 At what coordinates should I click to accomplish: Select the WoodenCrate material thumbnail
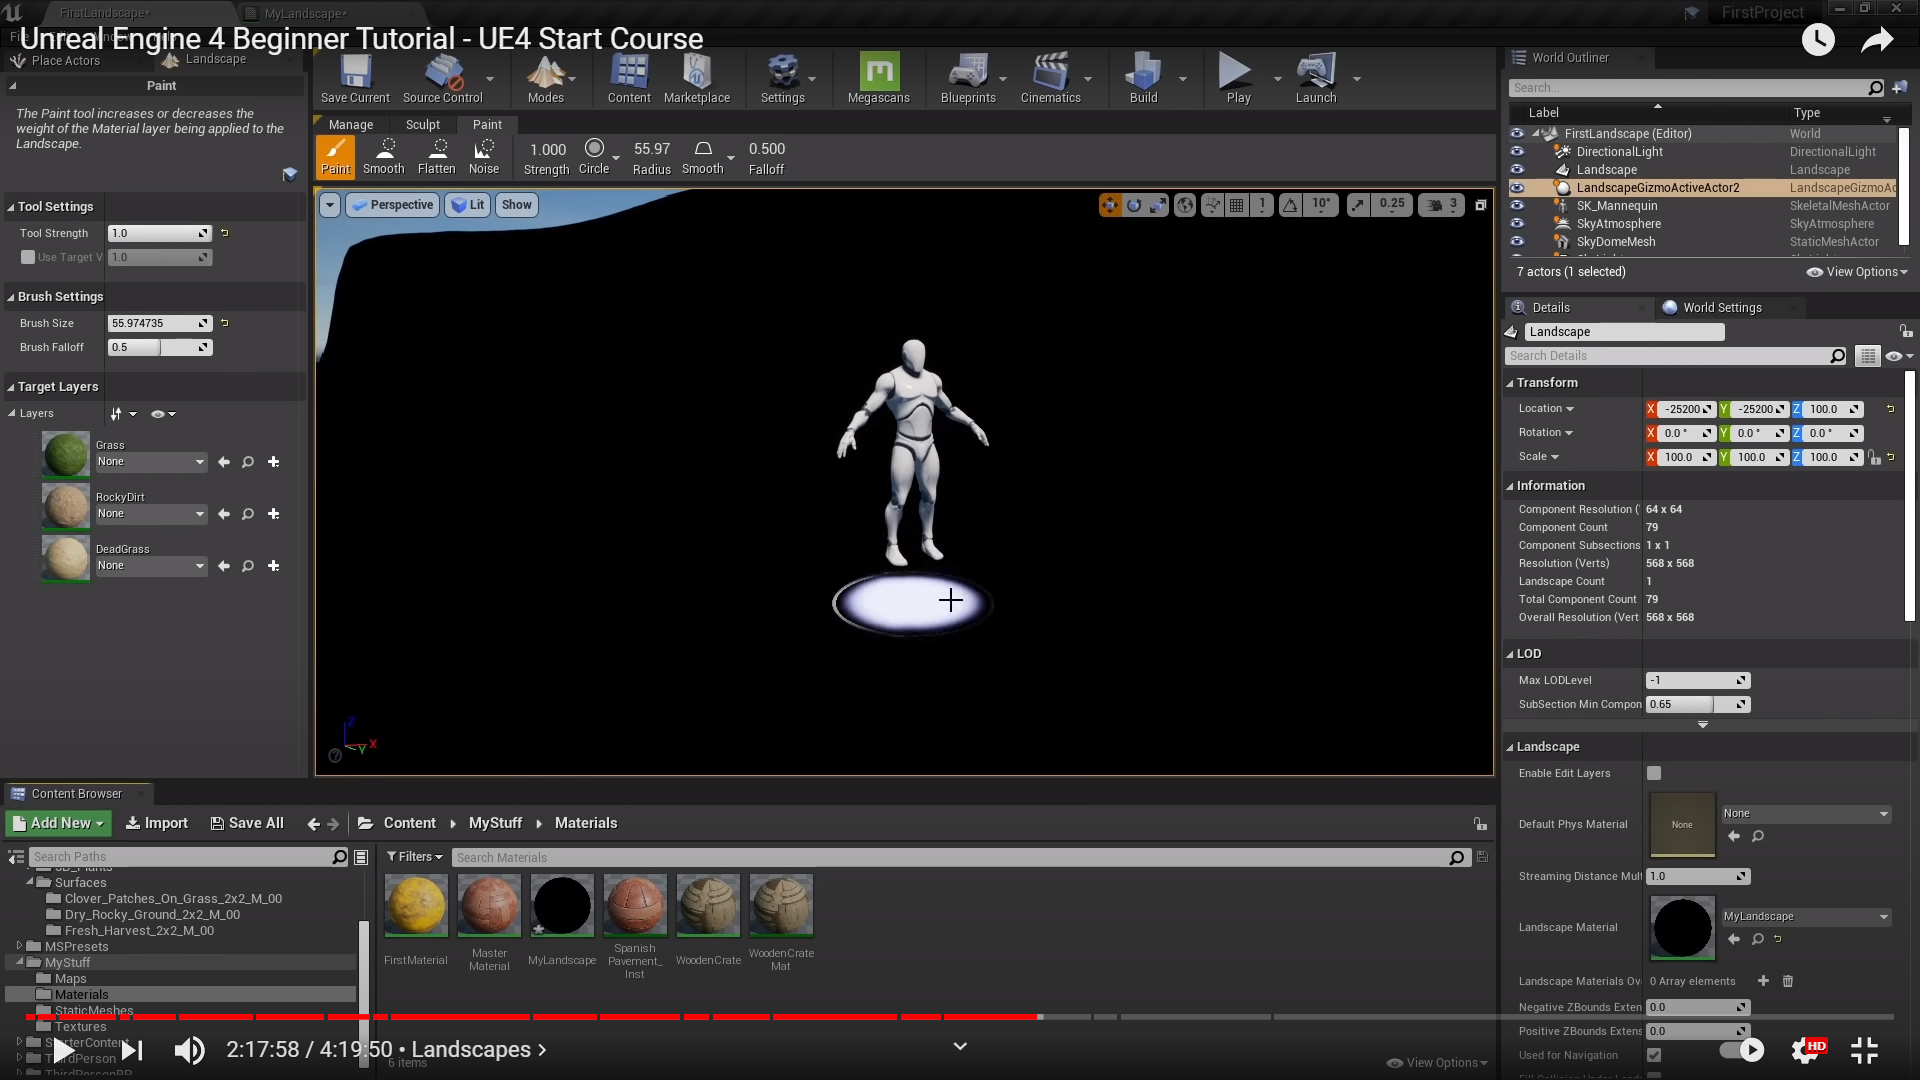708,906
